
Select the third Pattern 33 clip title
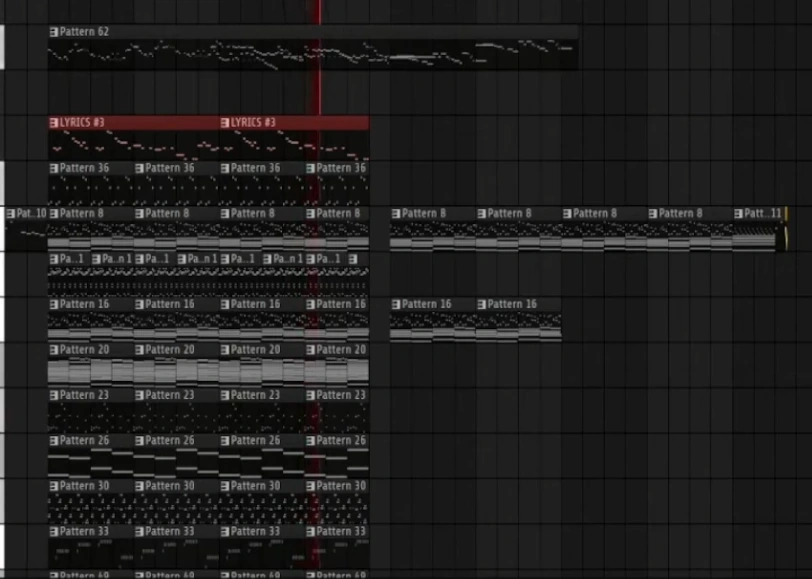[x=255, y=532]
